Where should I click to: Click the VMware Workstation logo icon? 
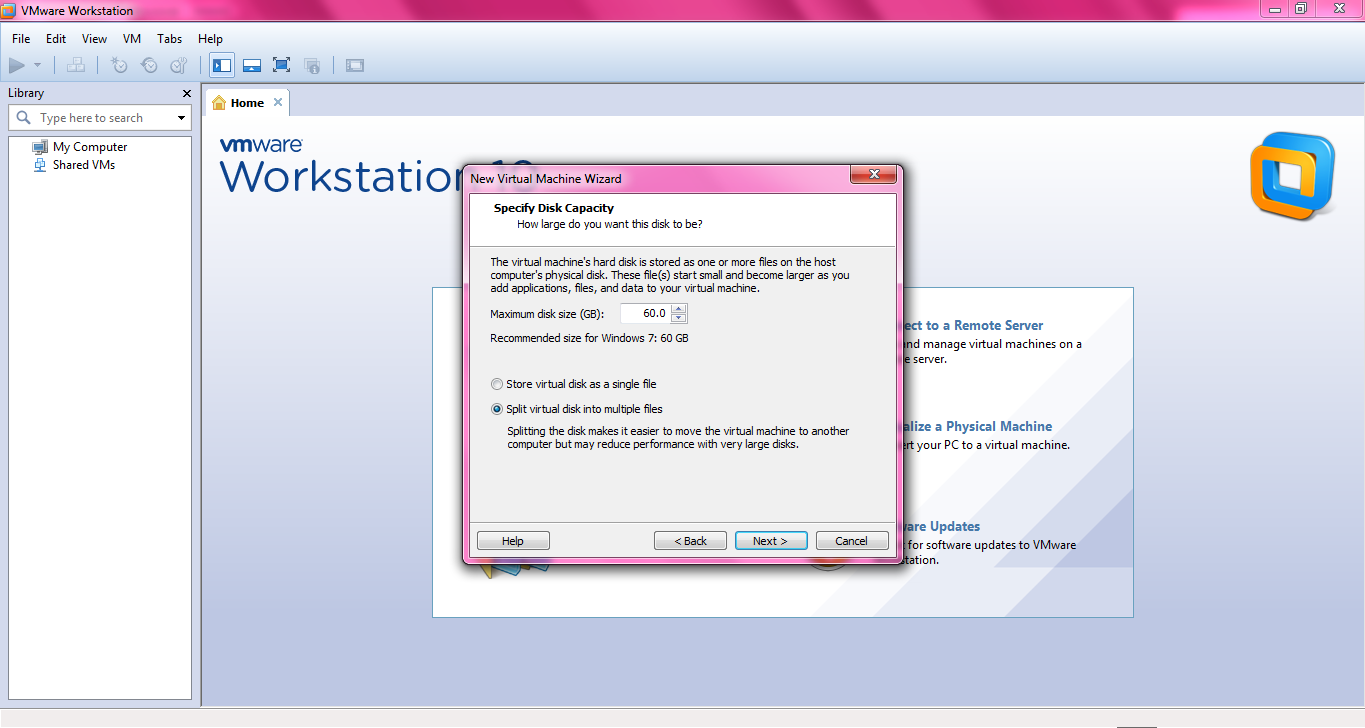pyautogui.click(x=1292, y=175)
